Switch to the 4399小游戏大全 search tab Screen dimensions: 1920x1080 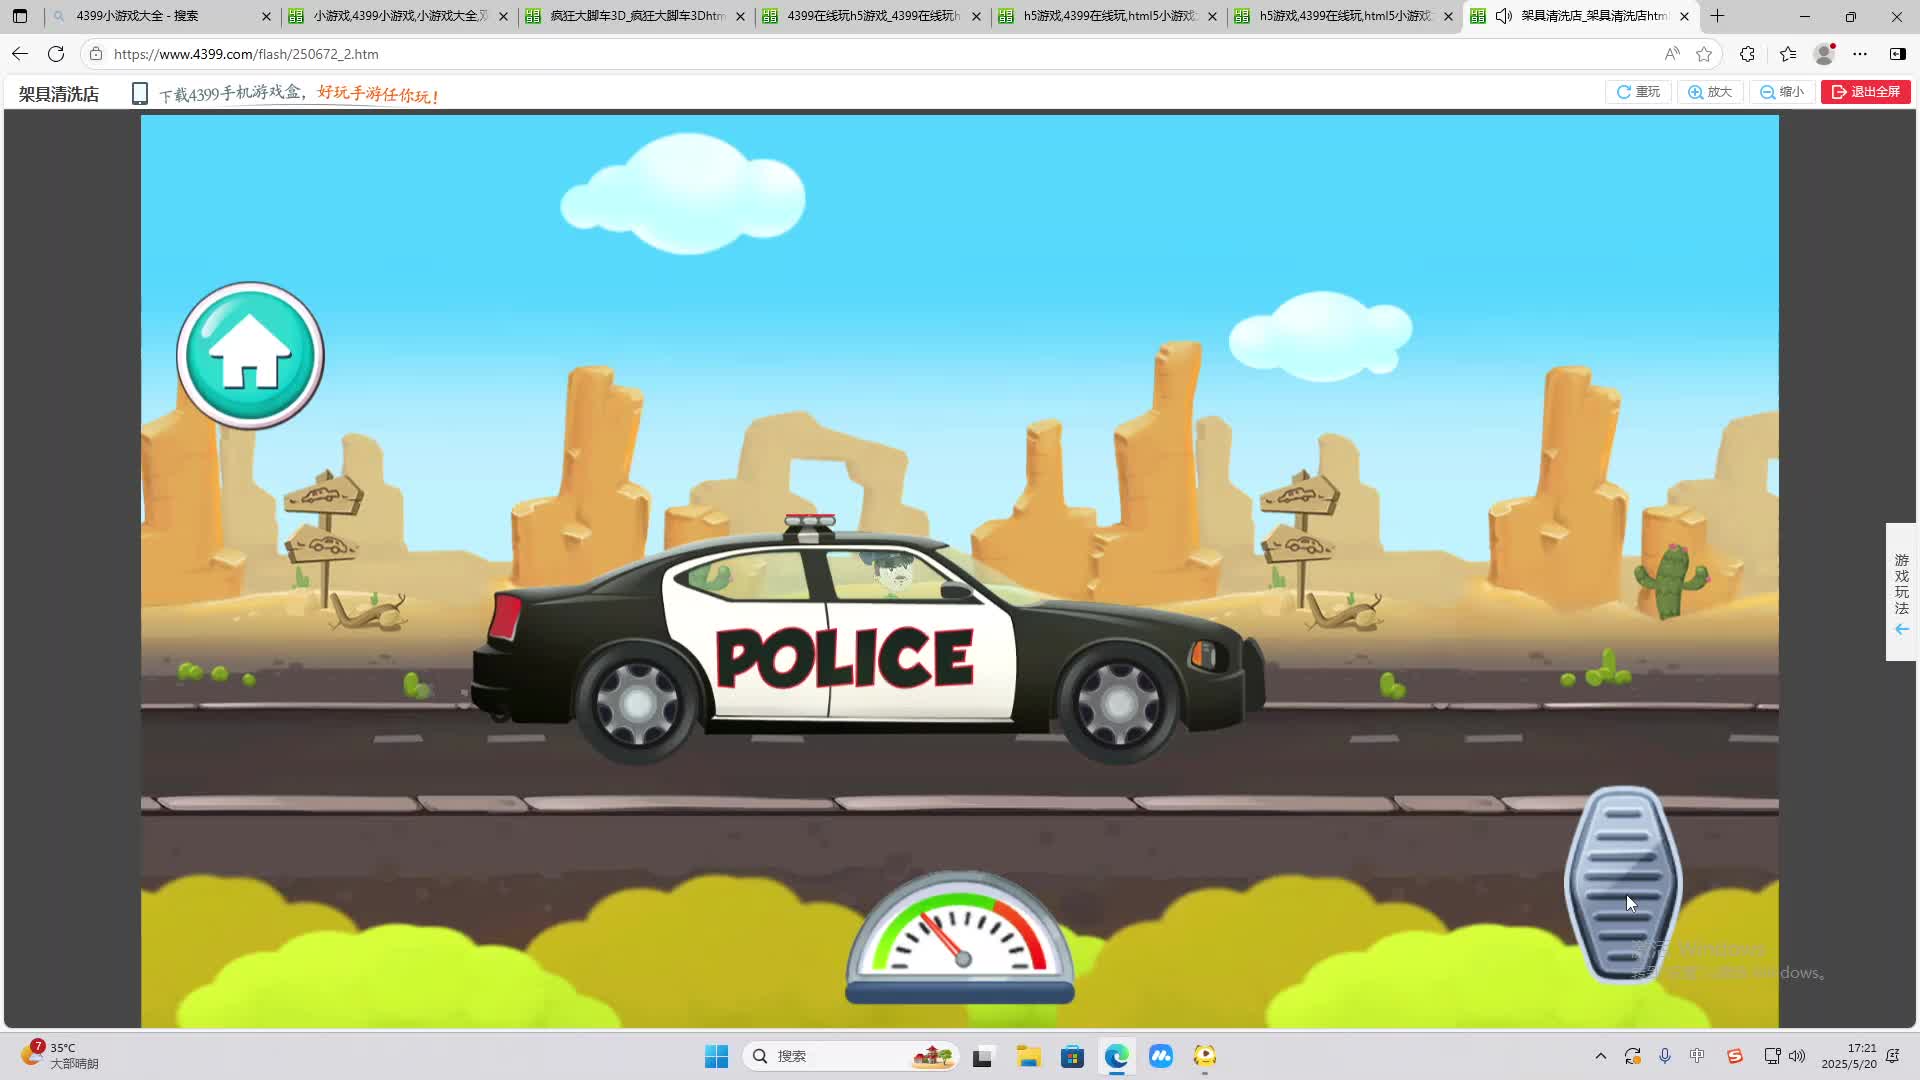[150, 16]
